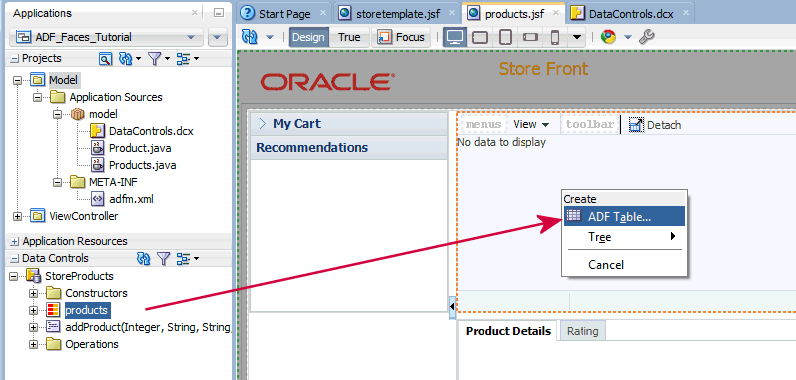
Task: Collapse the Data Controls section
Action: (14, 259)
